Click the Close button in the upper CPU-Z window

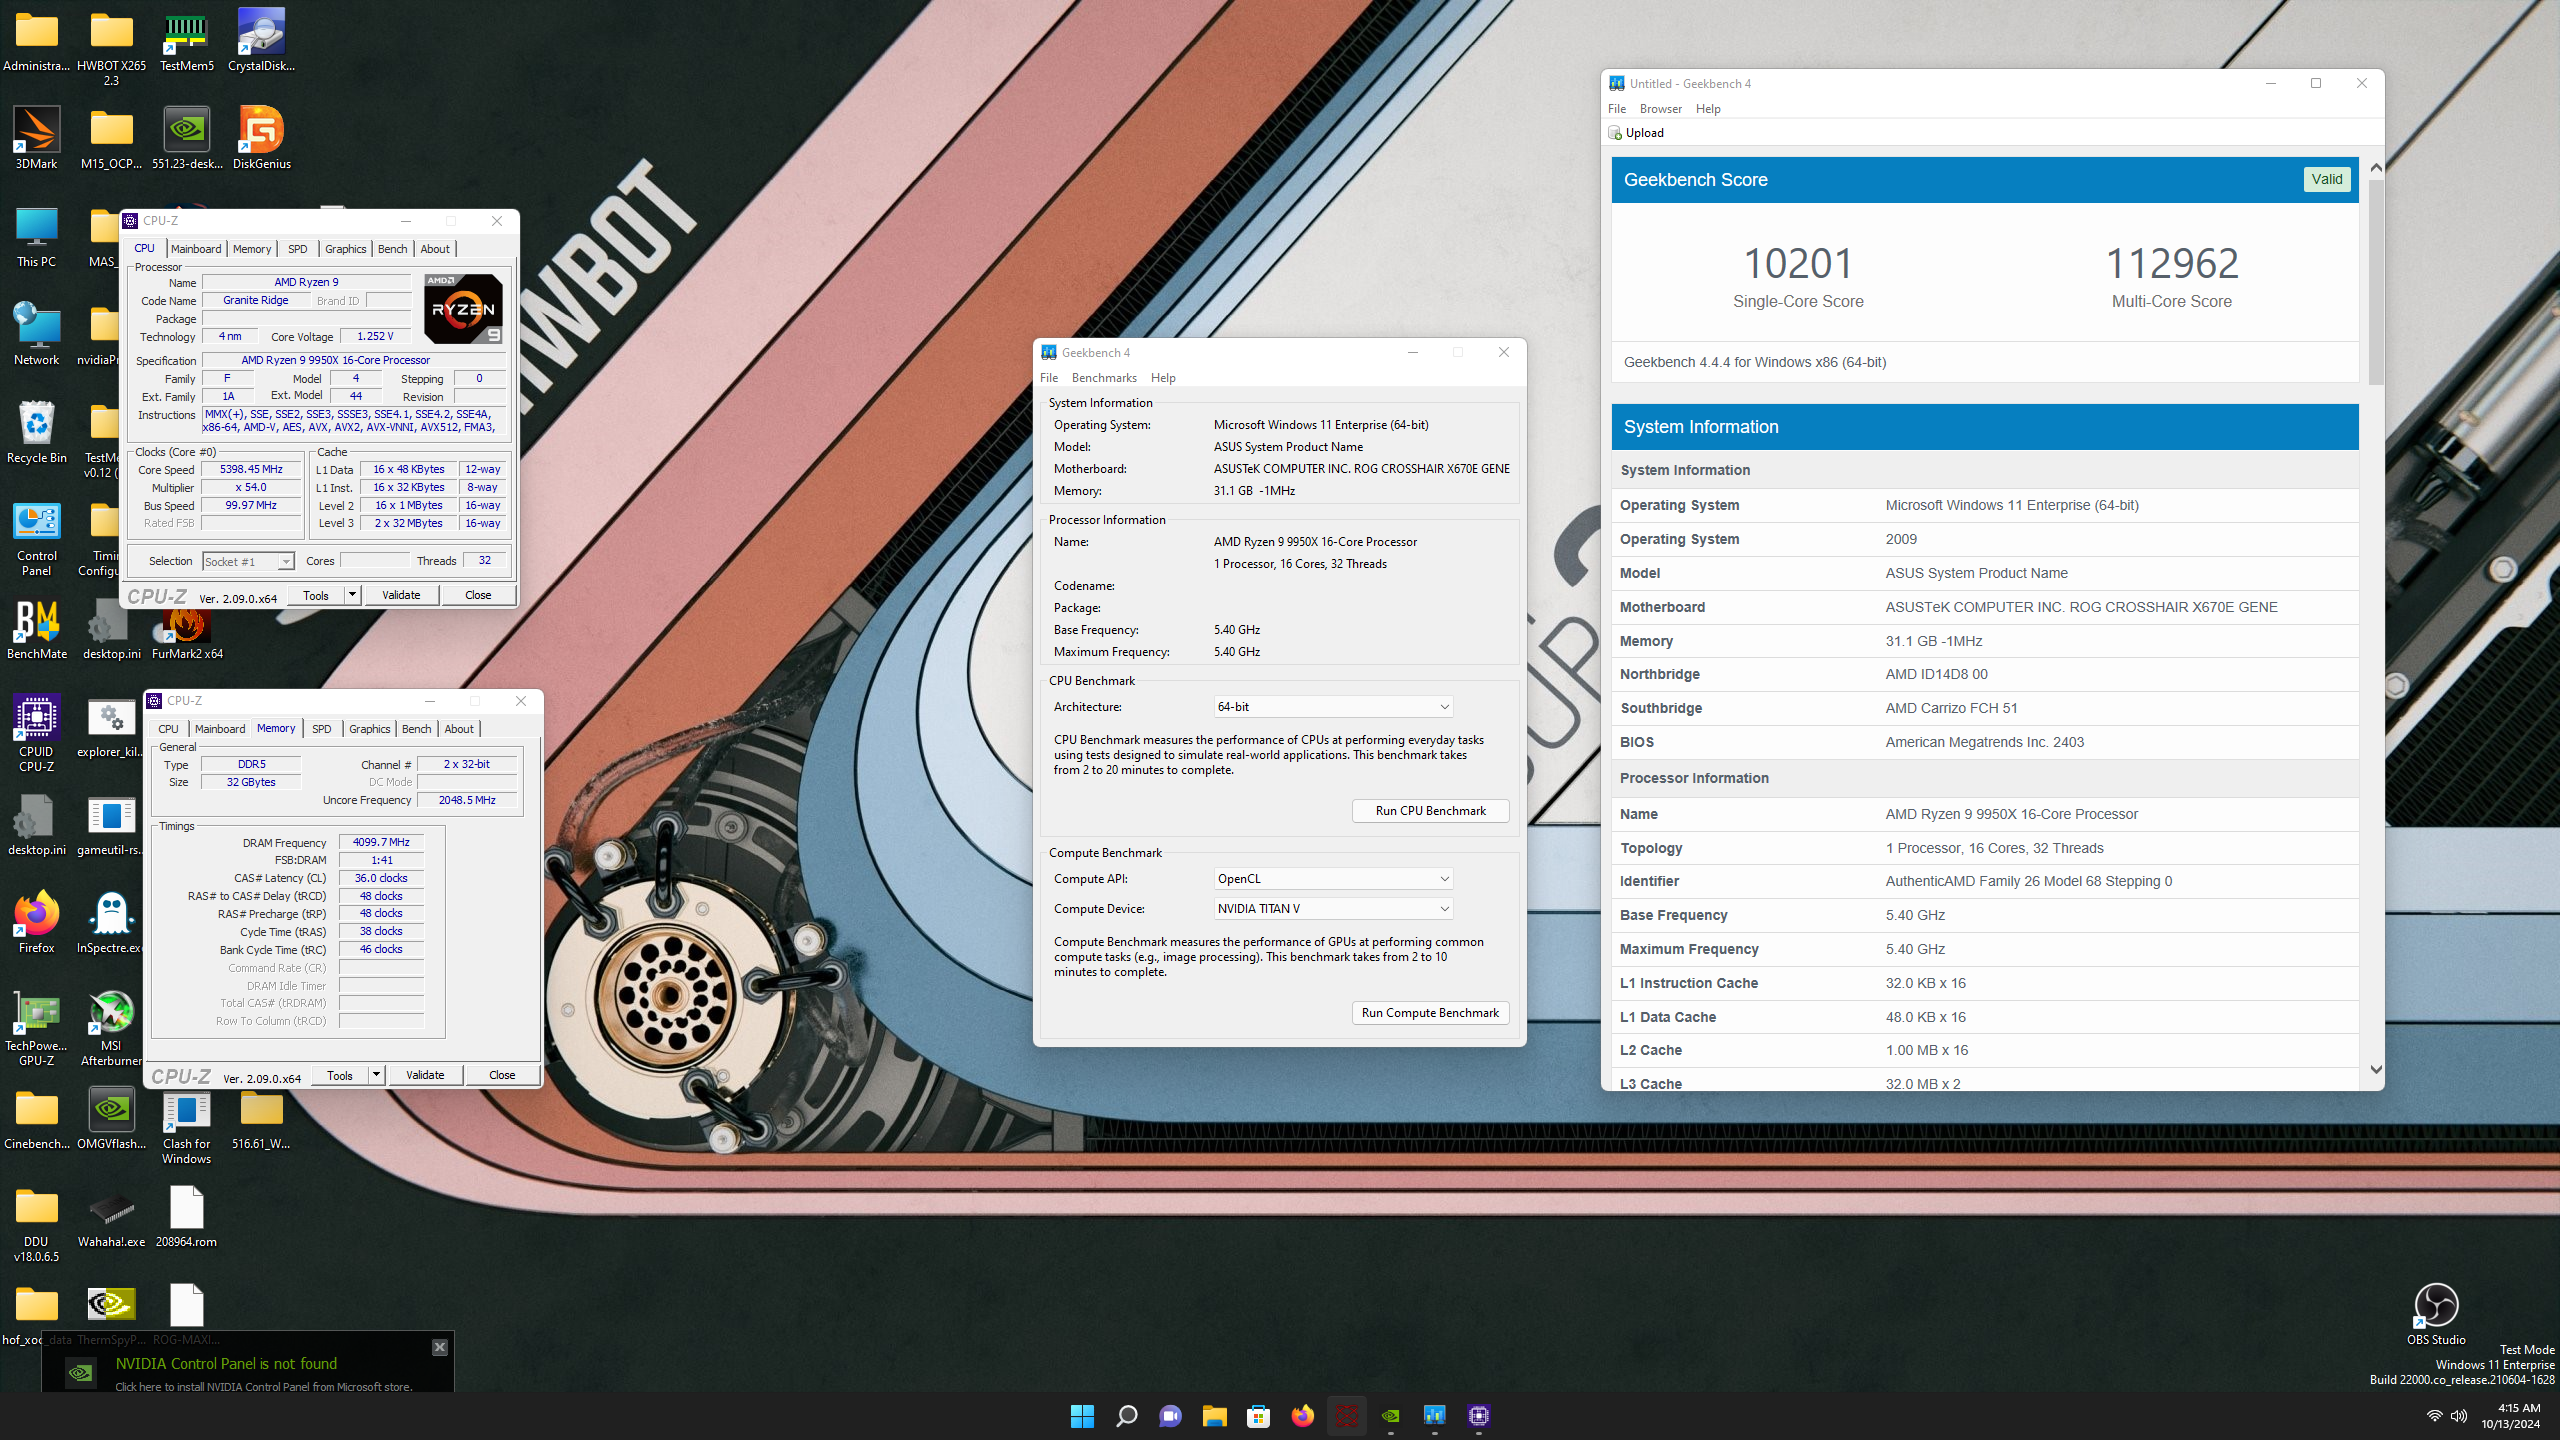(x=478, y=595)
